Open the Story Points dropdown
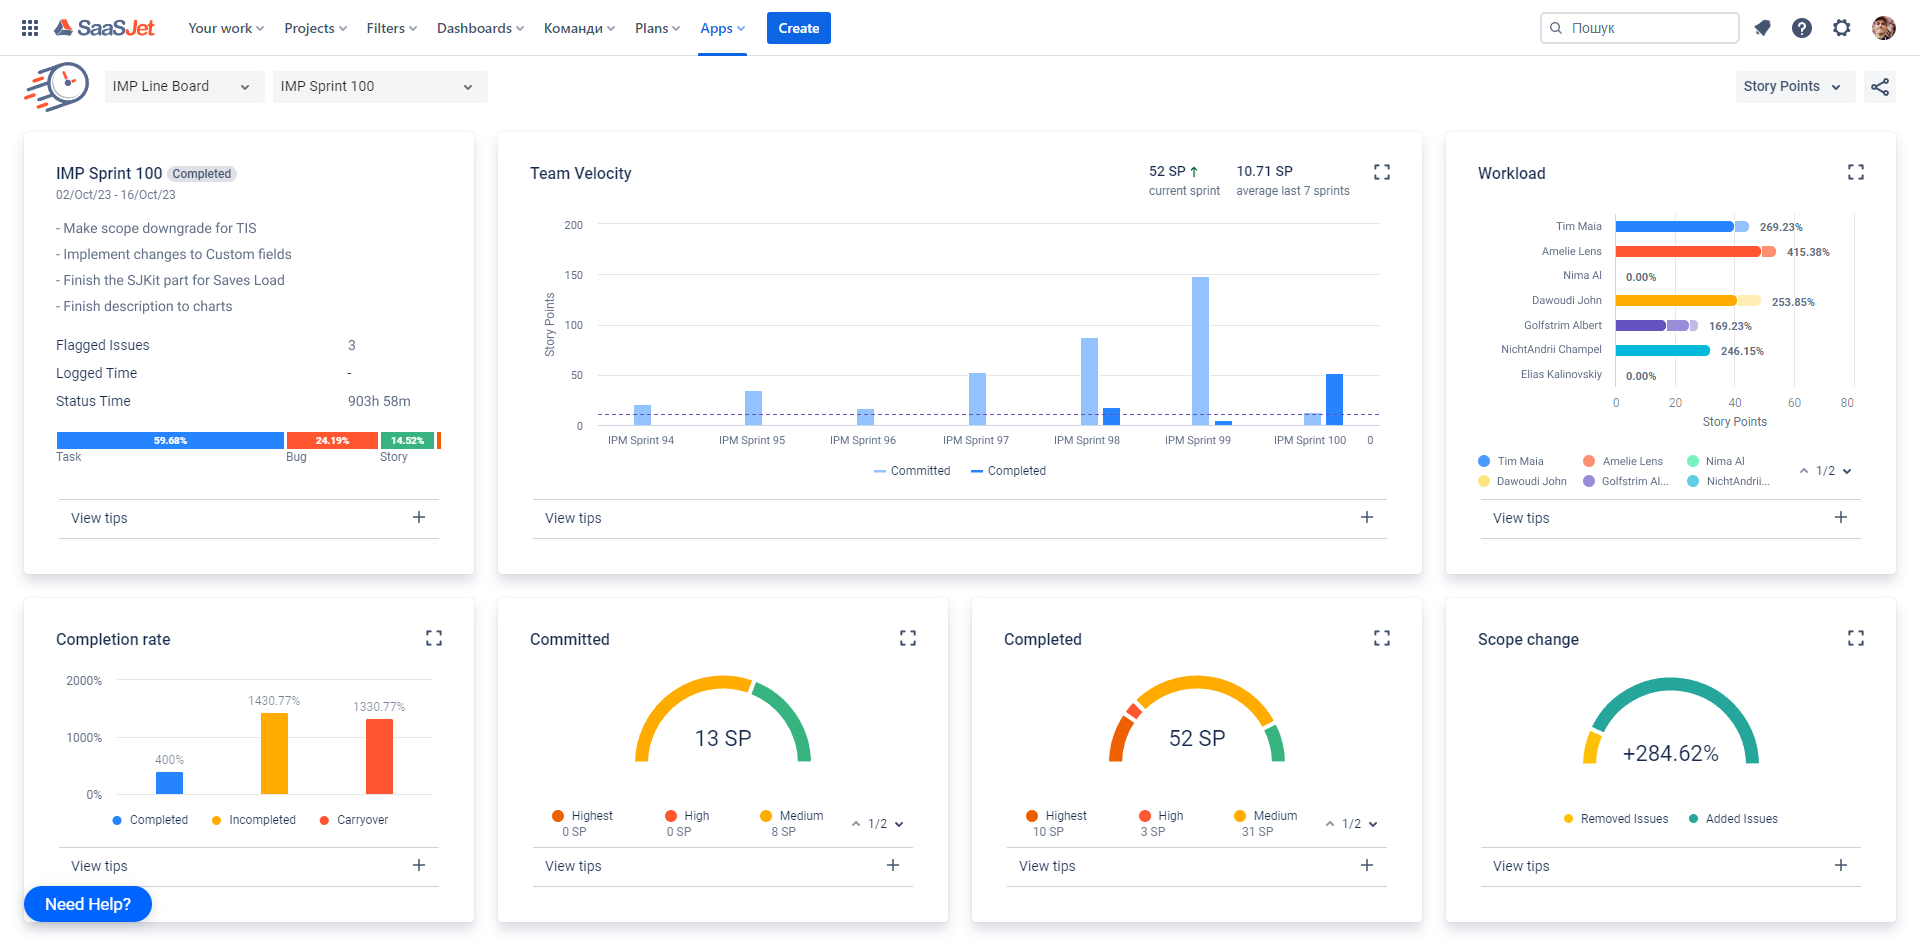1920x946 pixels. click(1795, 87)
